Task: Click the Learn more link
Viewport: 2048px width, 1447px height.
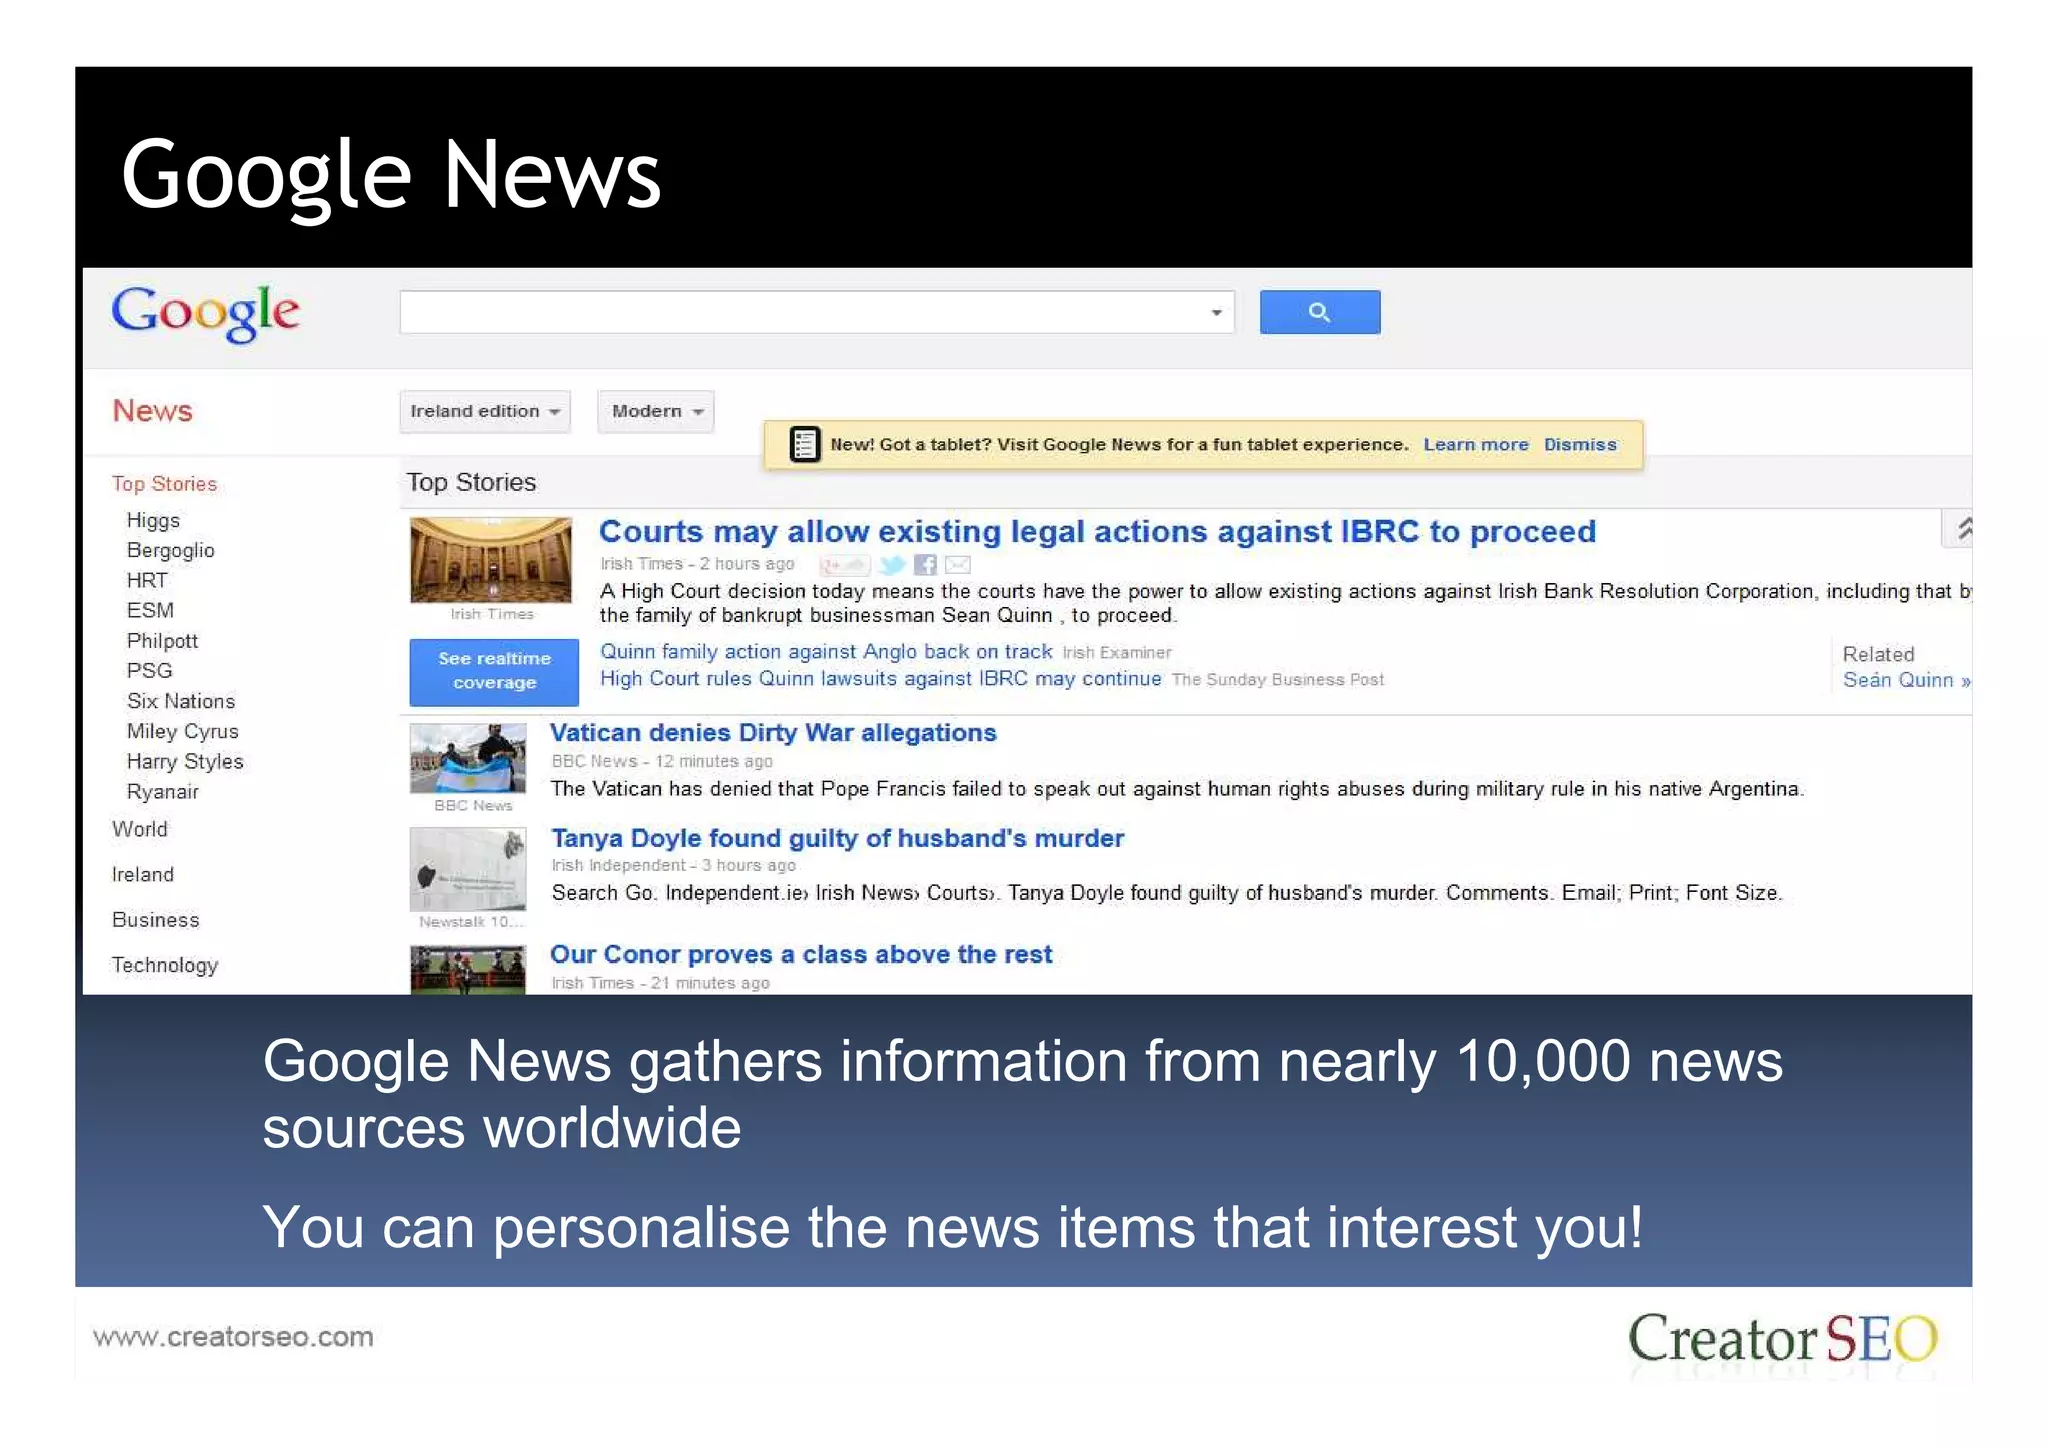Action: tap(1476, 444)
